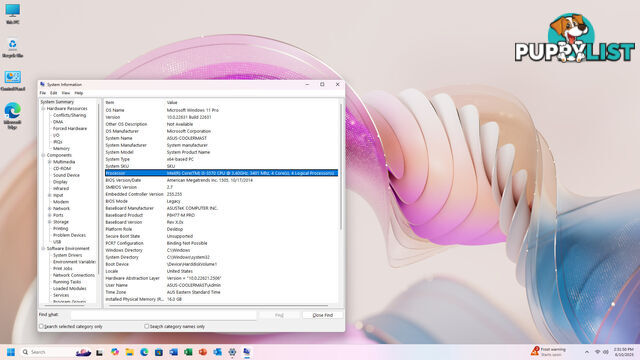This screenshot has width=640, height=360.
Task: Expand the Storage node
Action: 50,222
